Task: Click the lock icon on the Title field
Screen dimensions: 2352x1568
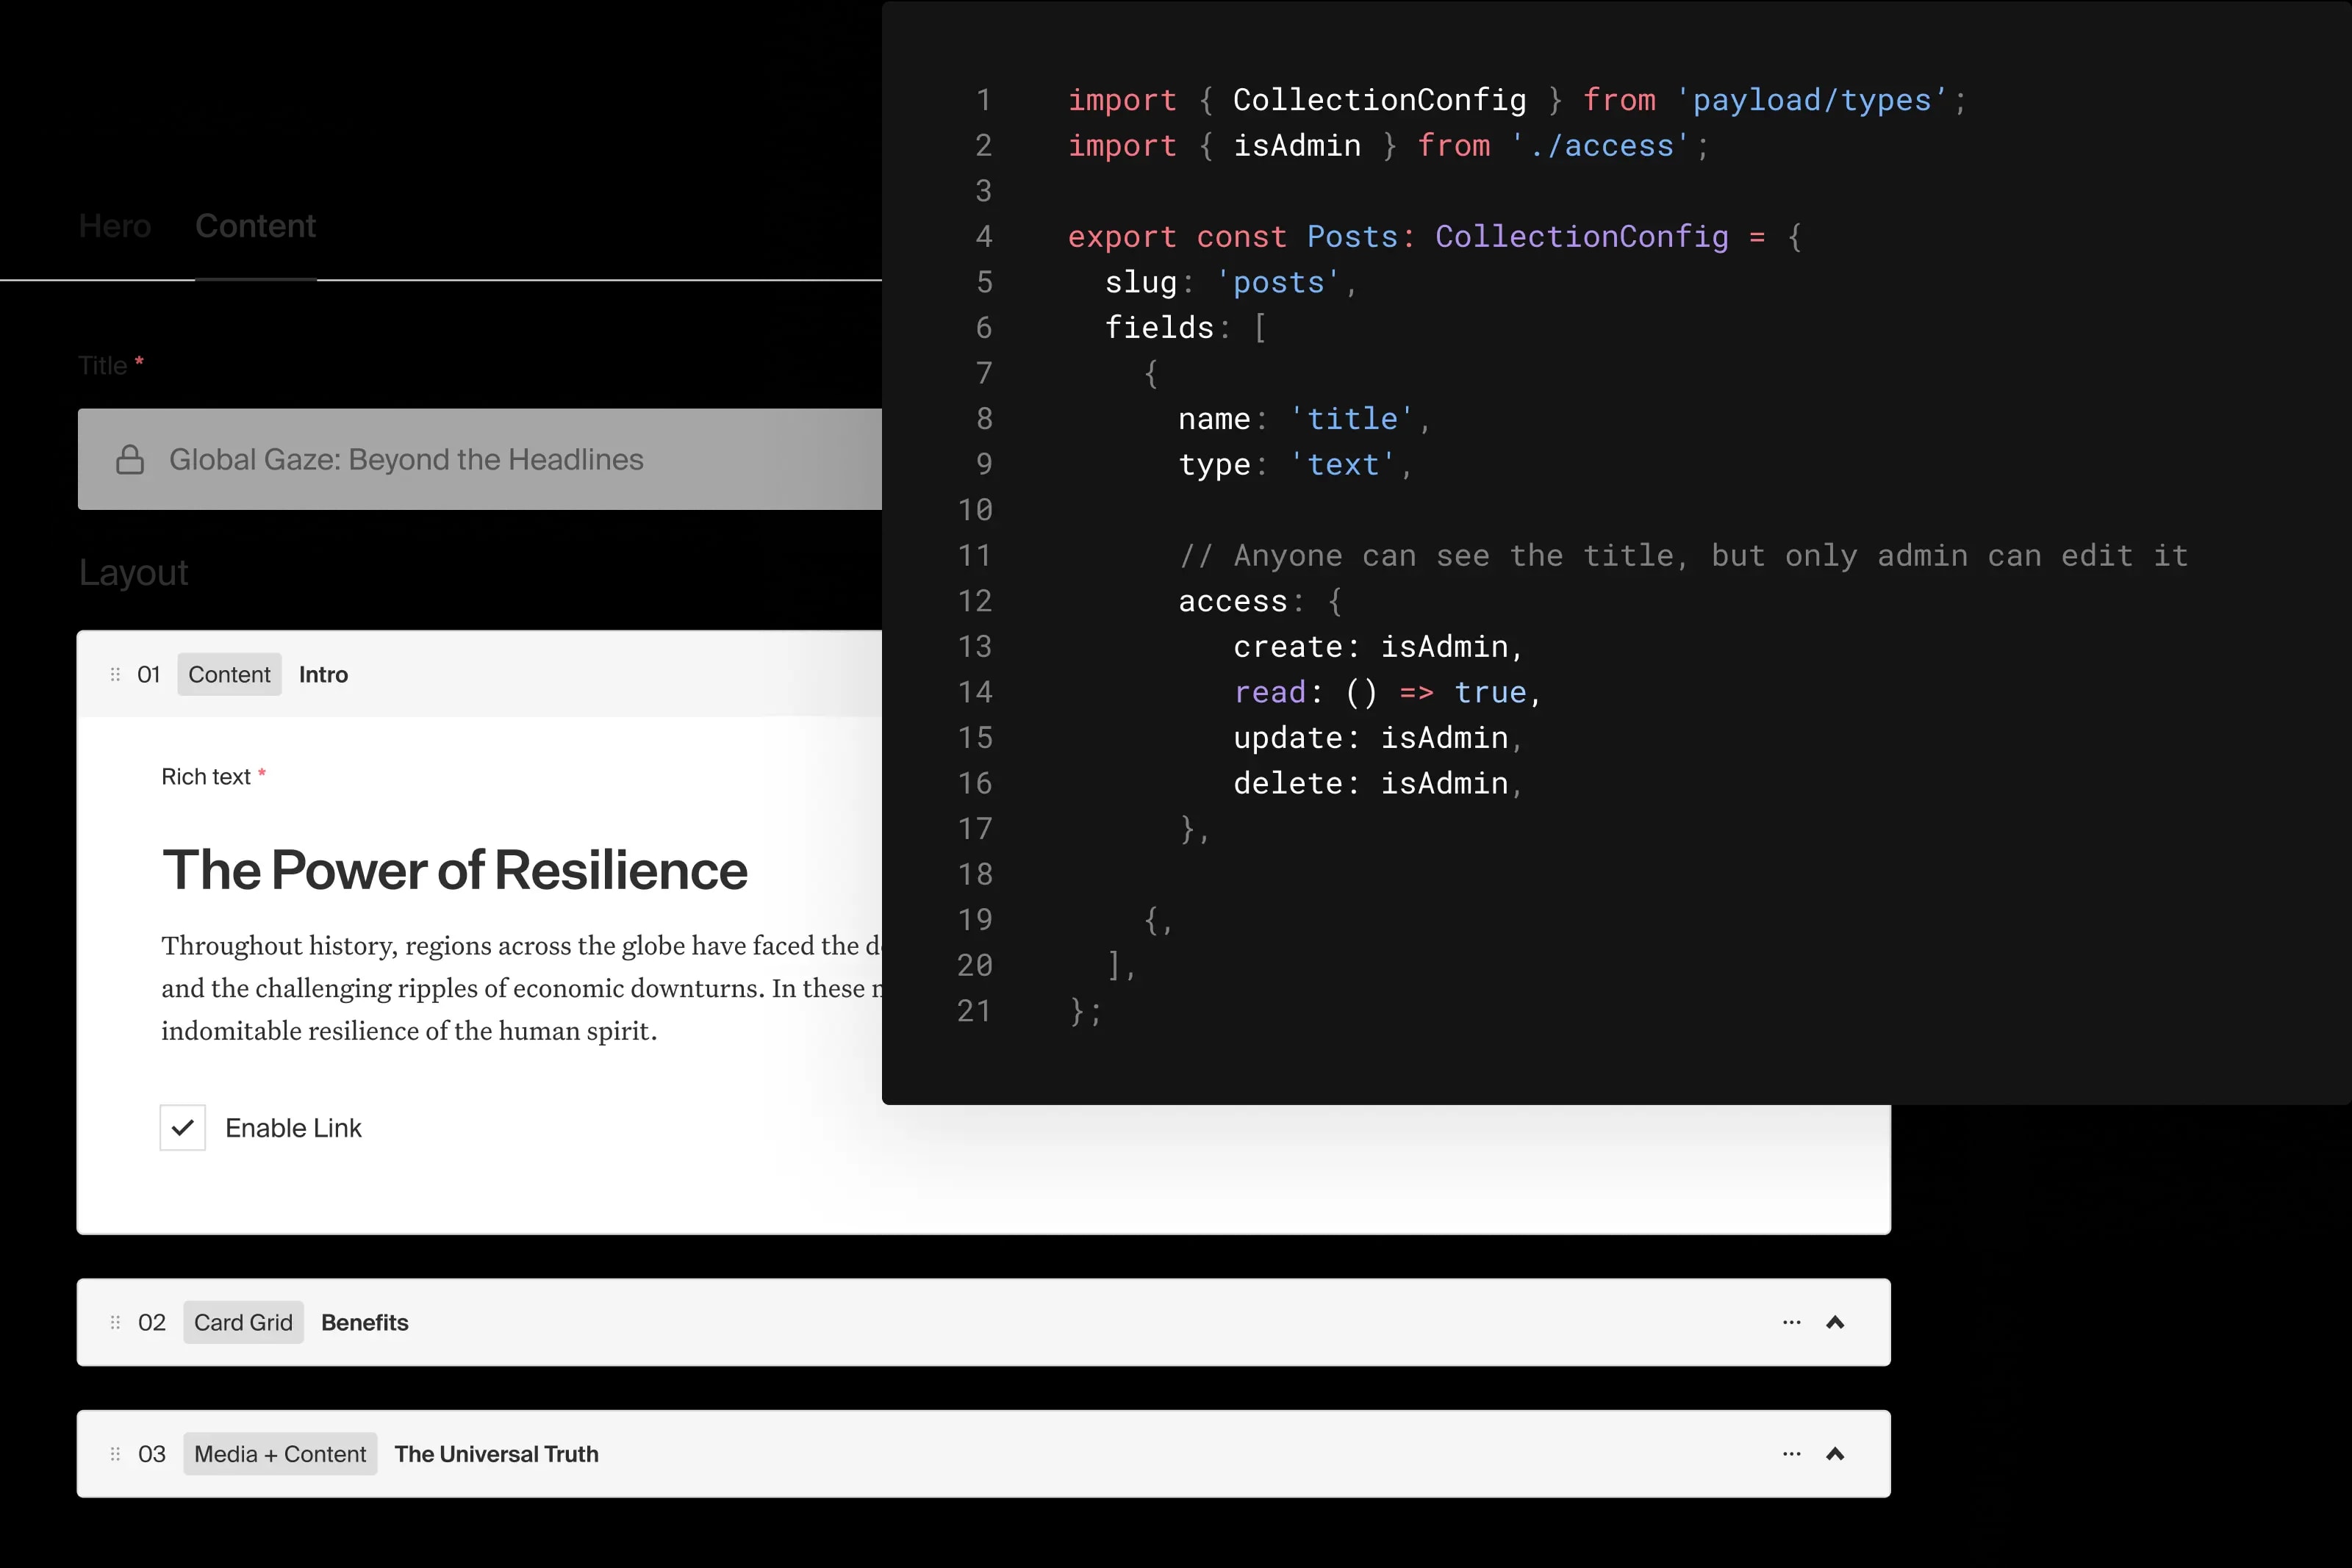Action: click(x=129, y=459)
